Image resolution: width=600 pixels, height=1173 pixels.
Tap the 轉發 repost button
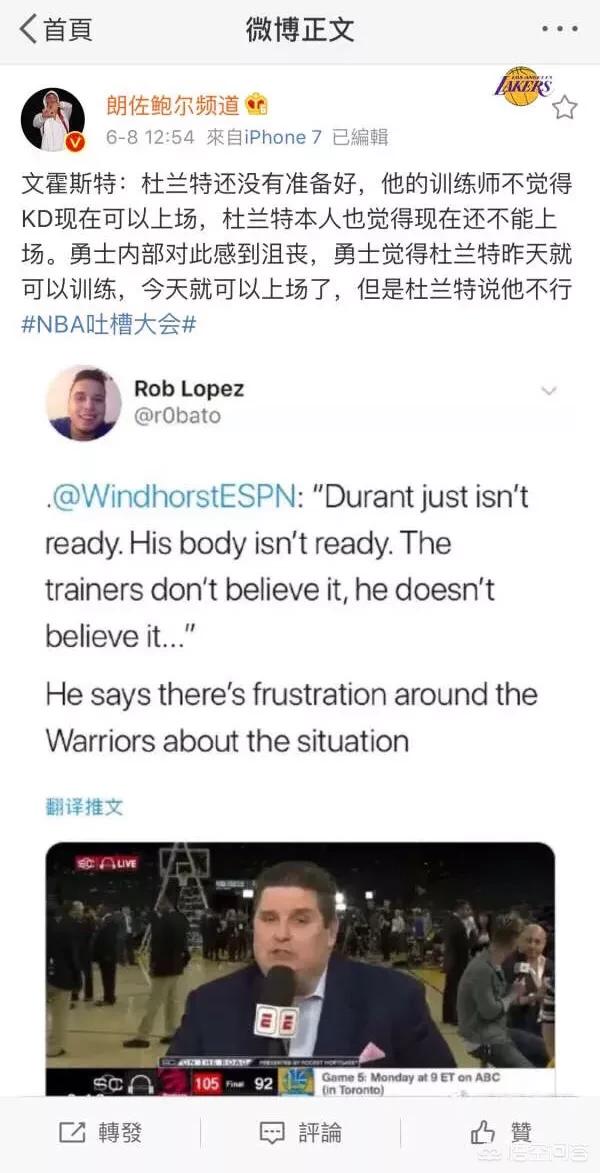100,1133
